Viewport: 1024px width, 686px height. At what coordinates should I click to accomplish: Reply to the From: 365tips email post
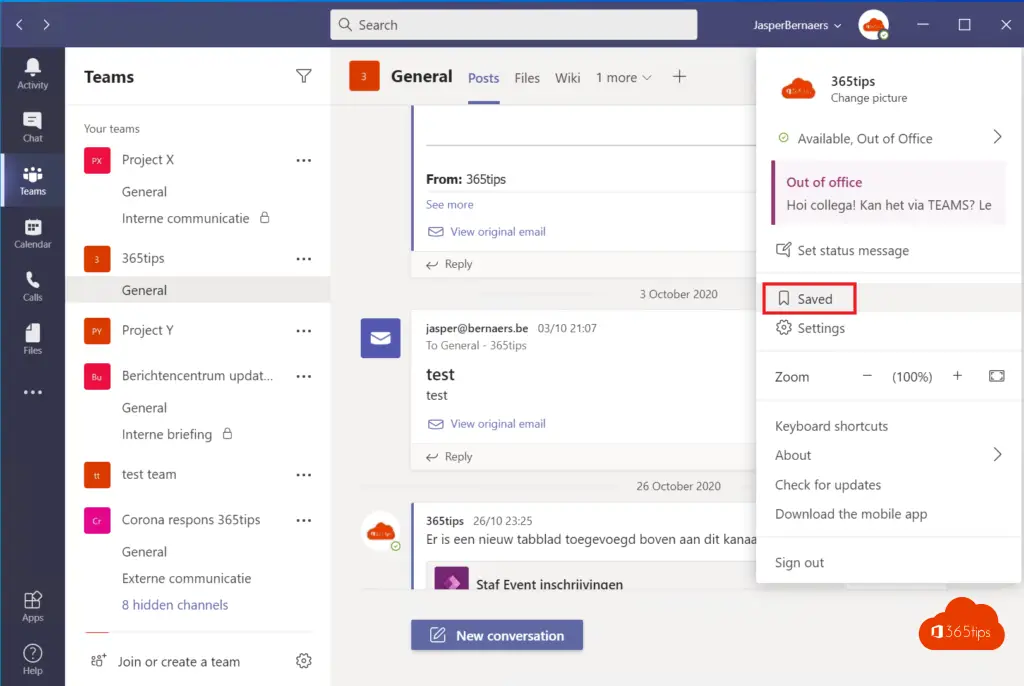pos(449,264)
